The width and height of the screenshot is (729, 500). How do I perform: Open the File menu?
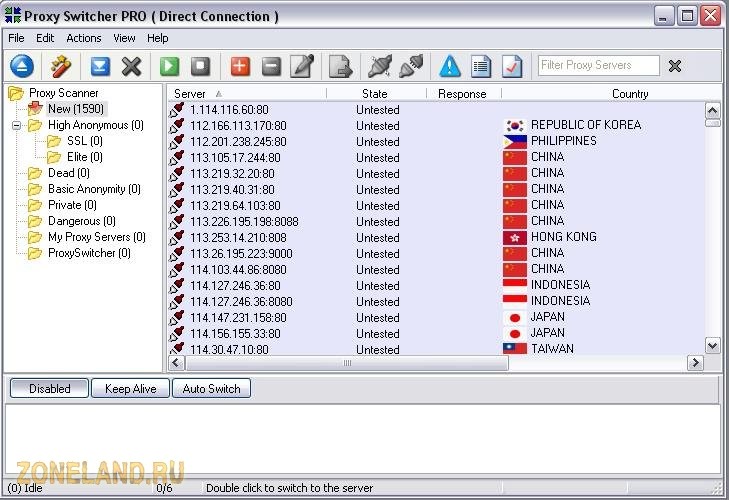[x=16, y=38]
